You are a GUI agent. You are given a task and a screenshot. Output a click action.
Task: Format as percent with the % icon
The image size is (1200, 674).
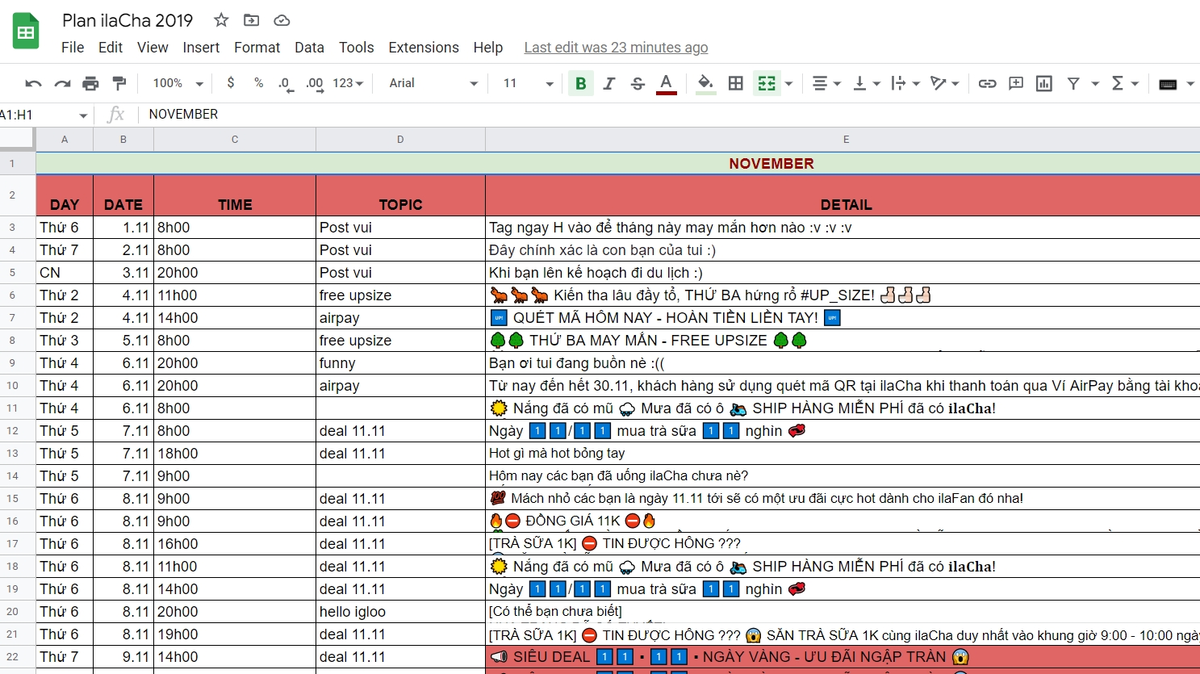point(258,83)
